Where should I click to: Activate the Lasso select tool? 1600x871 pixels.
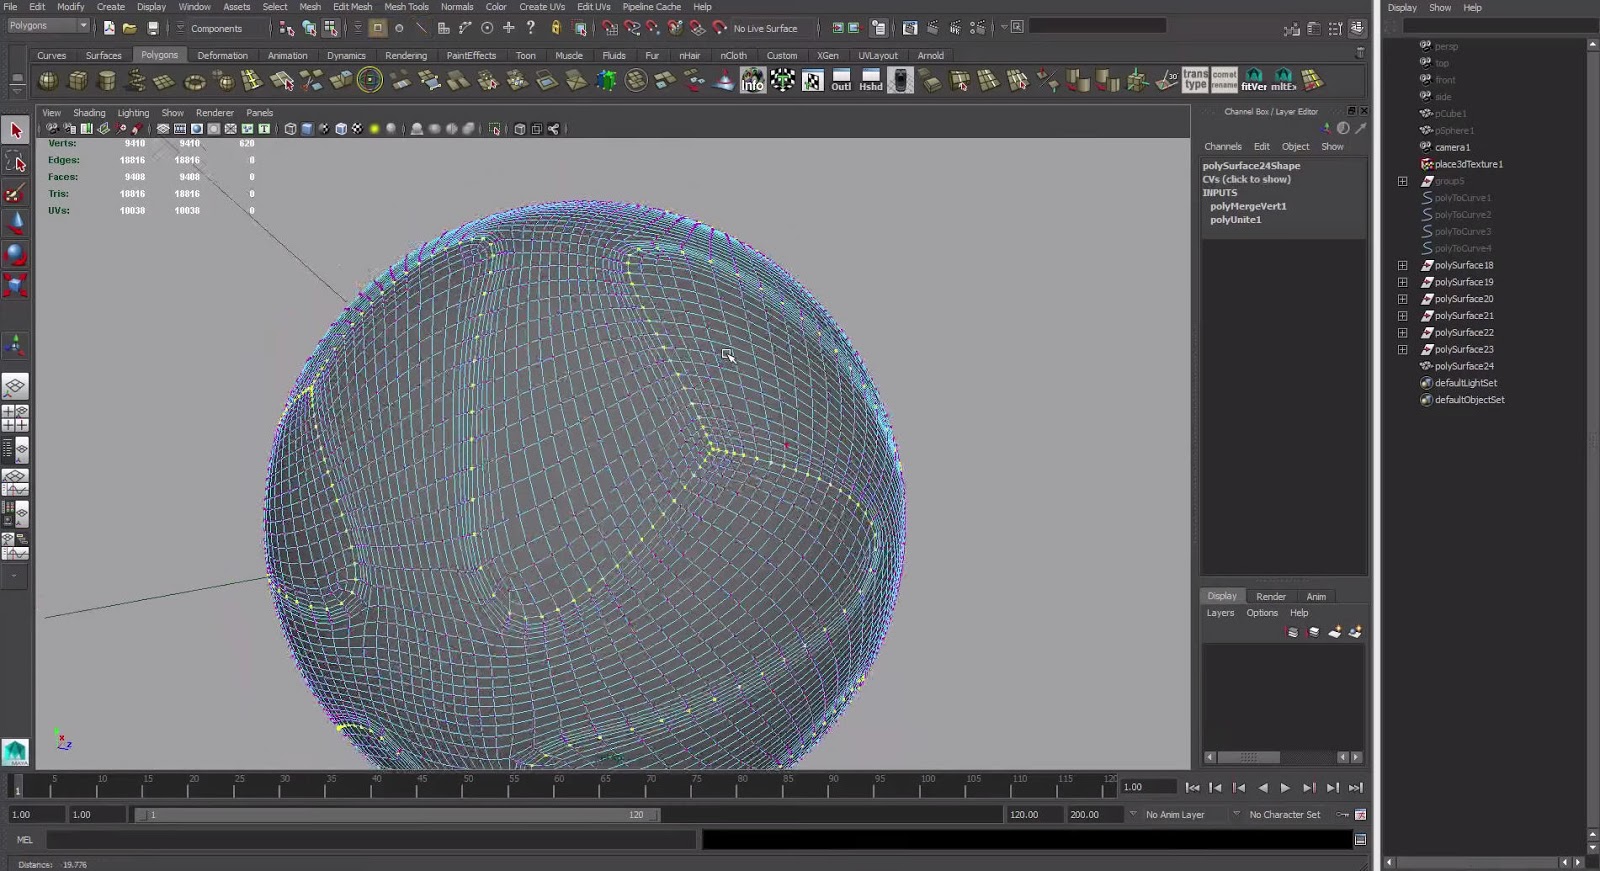(15, 161)
